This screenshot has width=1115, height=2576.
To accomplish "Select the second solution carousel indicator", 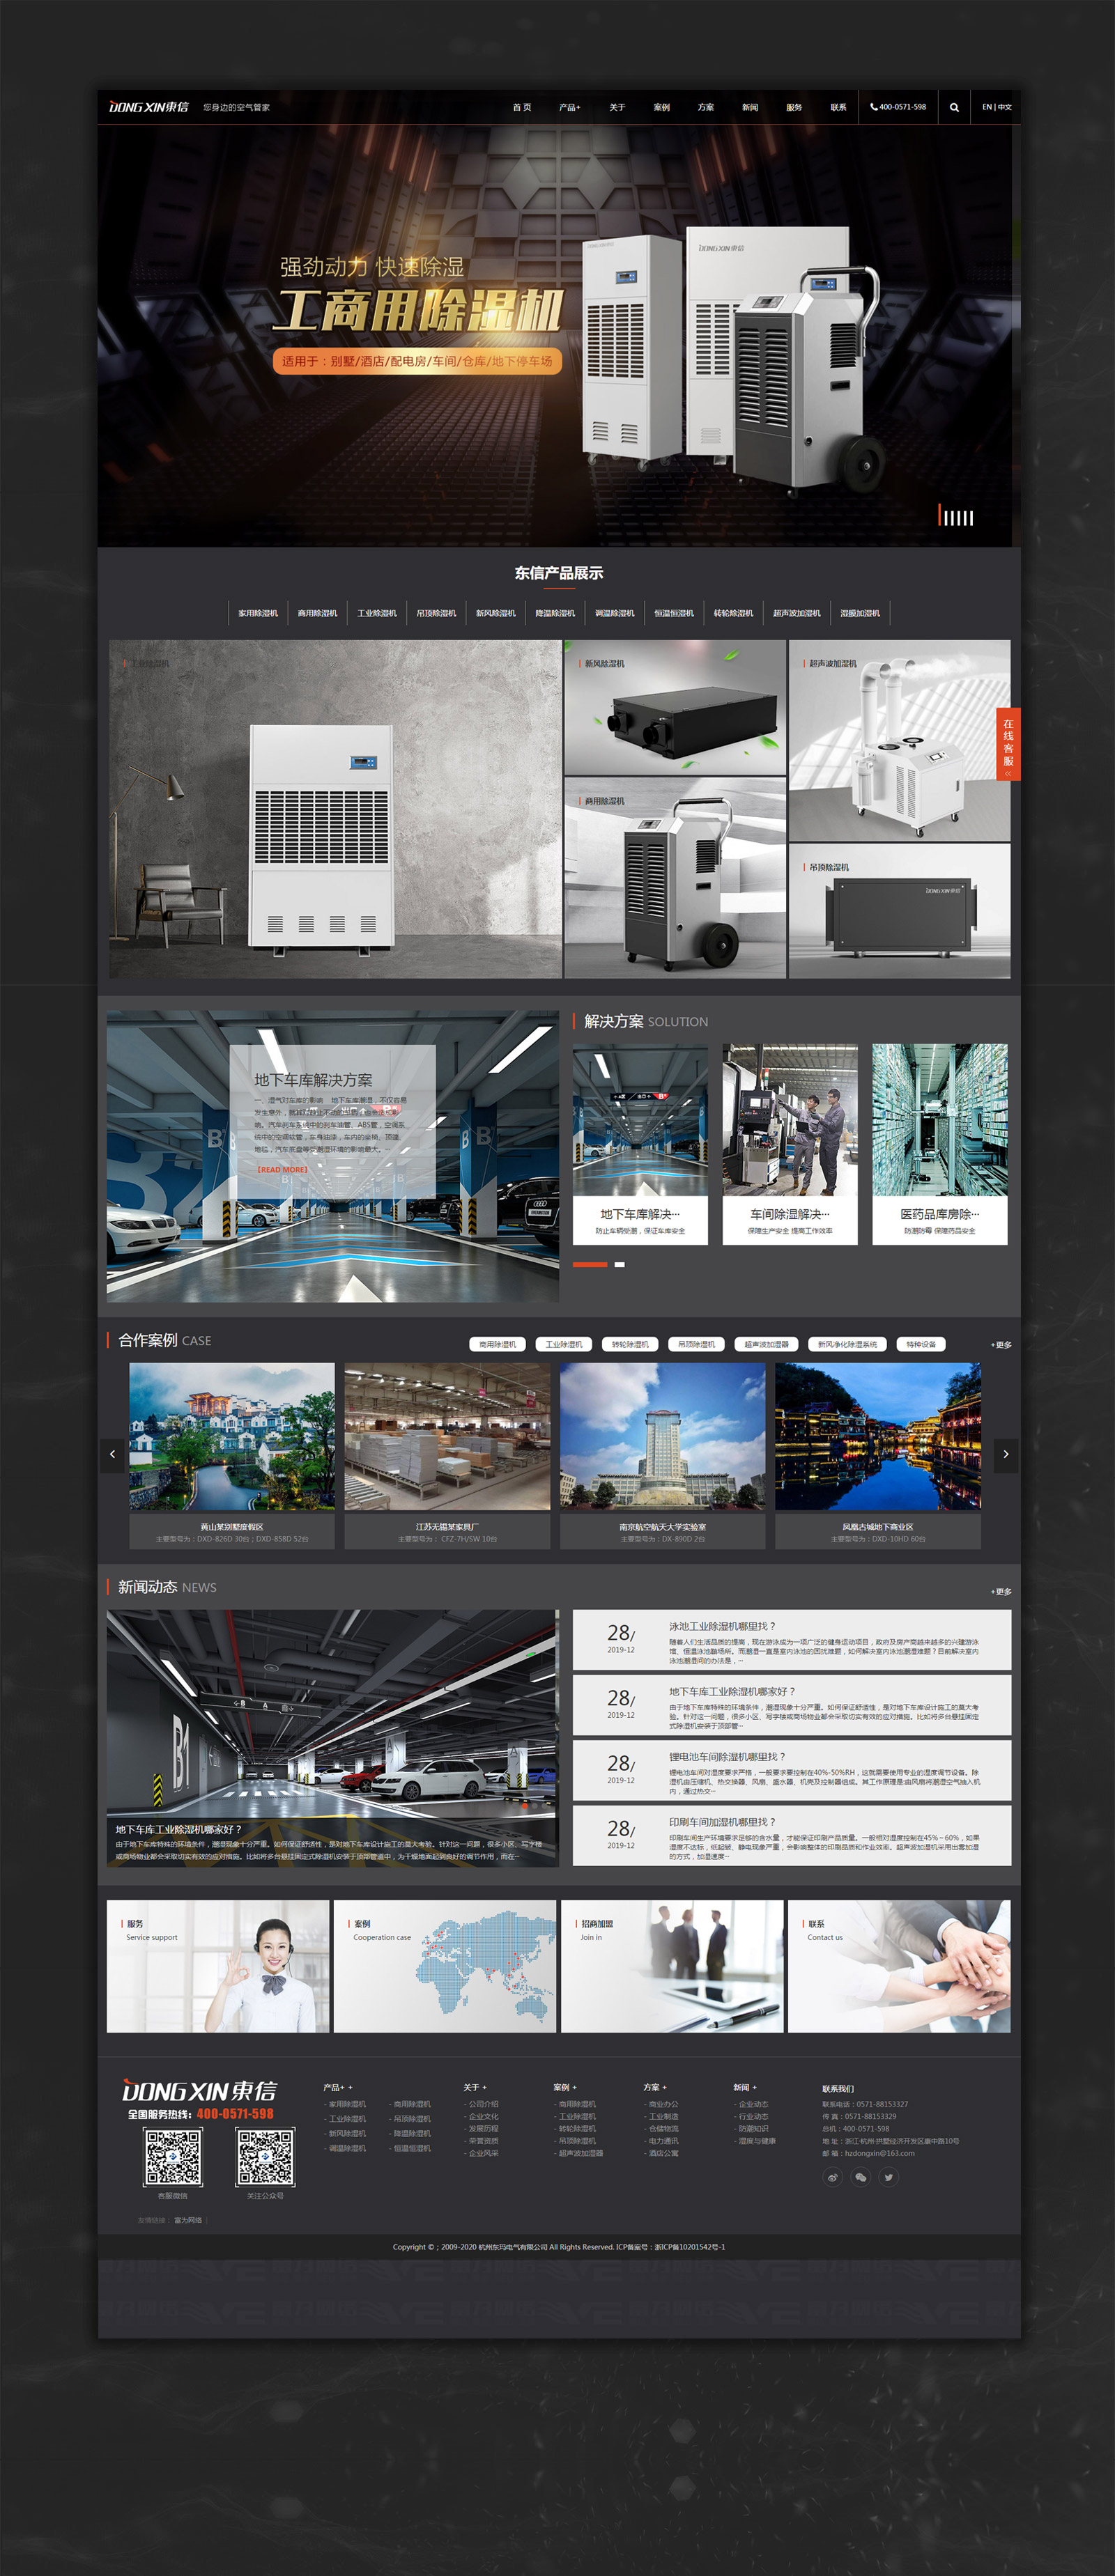I will 619,1264.
